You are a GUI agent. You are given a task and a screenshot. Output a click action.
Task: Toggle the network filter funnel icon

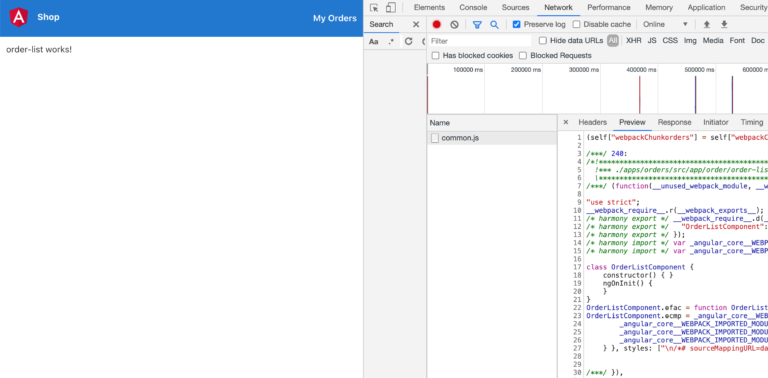477,24
